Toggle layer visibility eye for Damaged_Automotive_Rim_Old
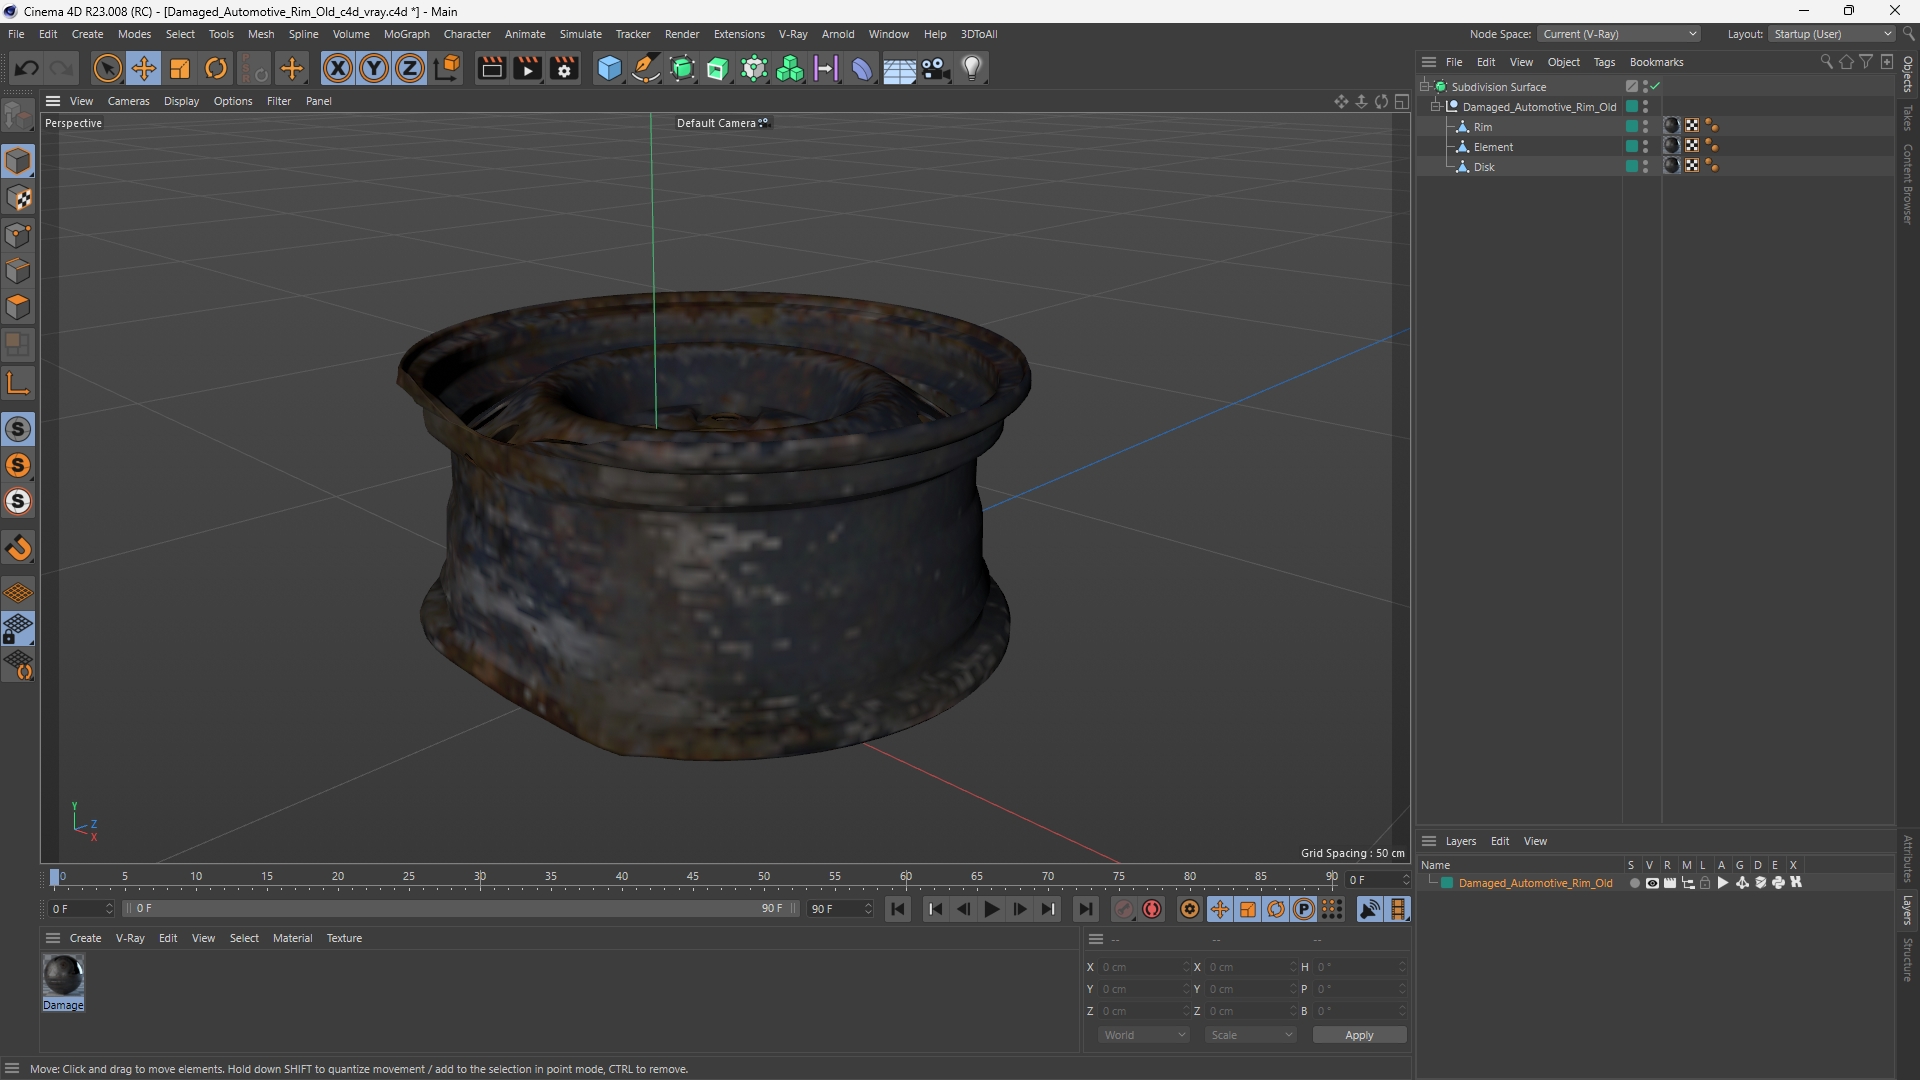 click(1652, 883)
